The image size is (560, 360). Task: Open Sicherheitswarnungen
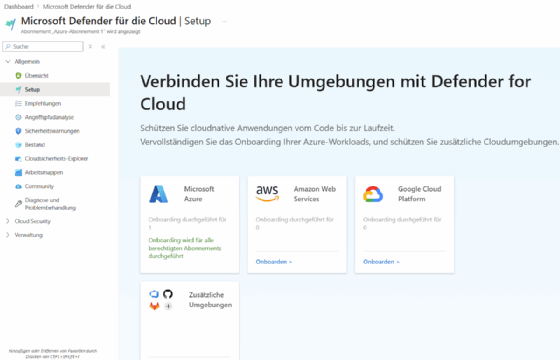(x=52, y=131)
